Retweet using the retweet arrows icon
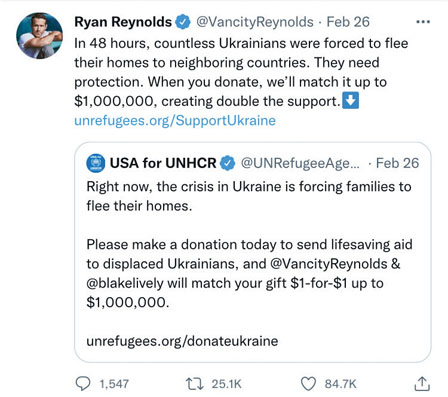448x397 pixels. coord(195,384)
